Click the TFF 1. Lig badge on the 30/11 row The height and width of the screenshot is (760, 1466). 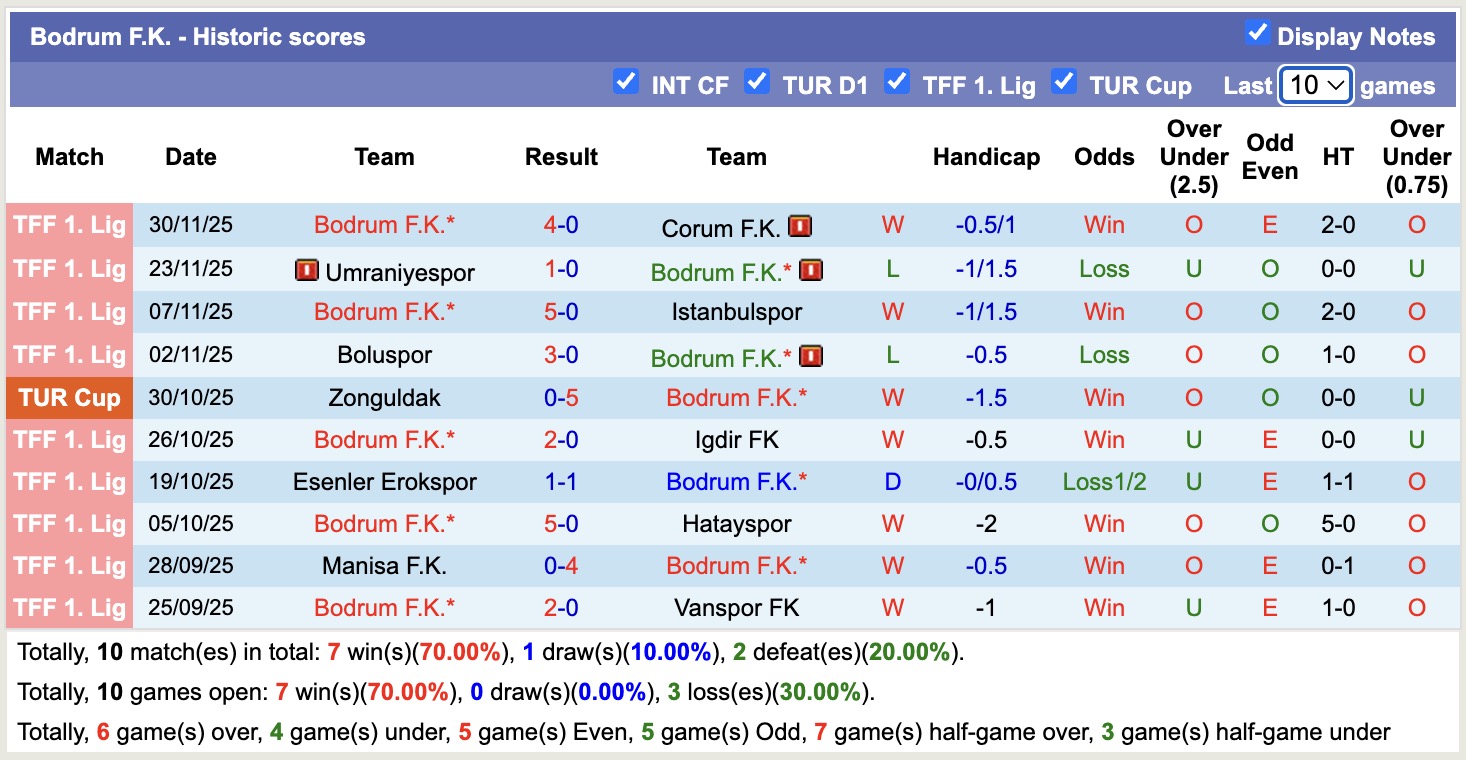[x=68, y=224]
